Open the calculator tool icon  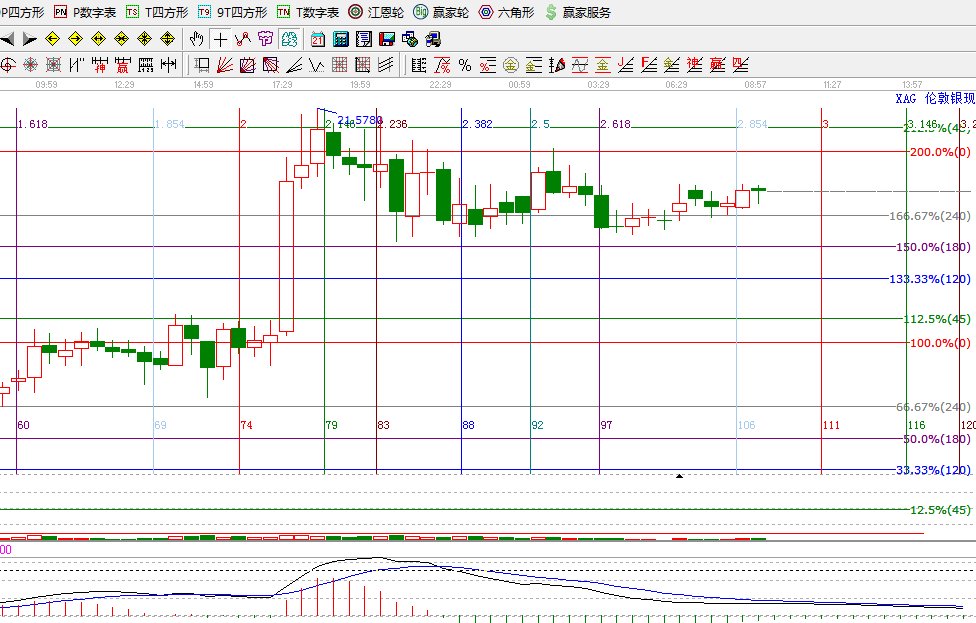[341, 39]
